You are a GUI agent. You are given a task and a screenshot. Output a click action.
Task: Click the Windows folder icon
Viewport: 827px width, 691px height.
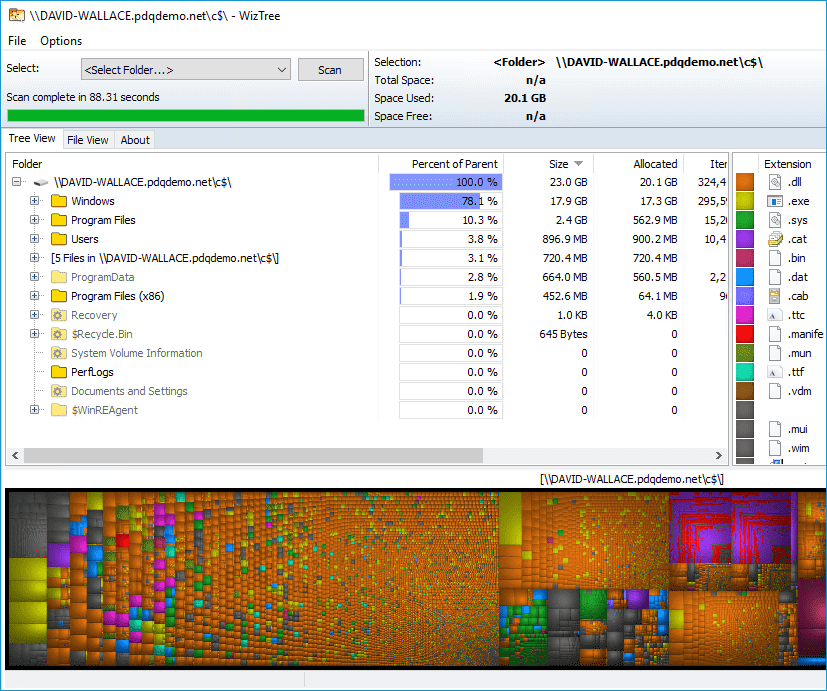click(x=58, y=201)
